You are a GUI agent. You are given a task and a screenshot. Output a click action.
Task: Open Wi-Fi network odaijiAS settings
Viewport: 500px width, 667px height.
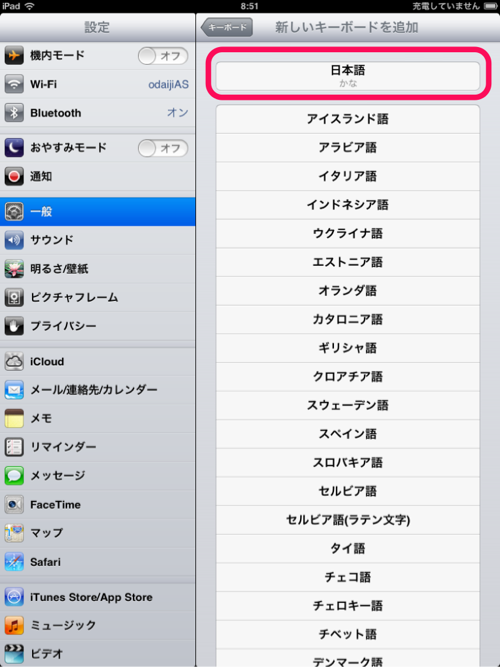coord(98,84)
